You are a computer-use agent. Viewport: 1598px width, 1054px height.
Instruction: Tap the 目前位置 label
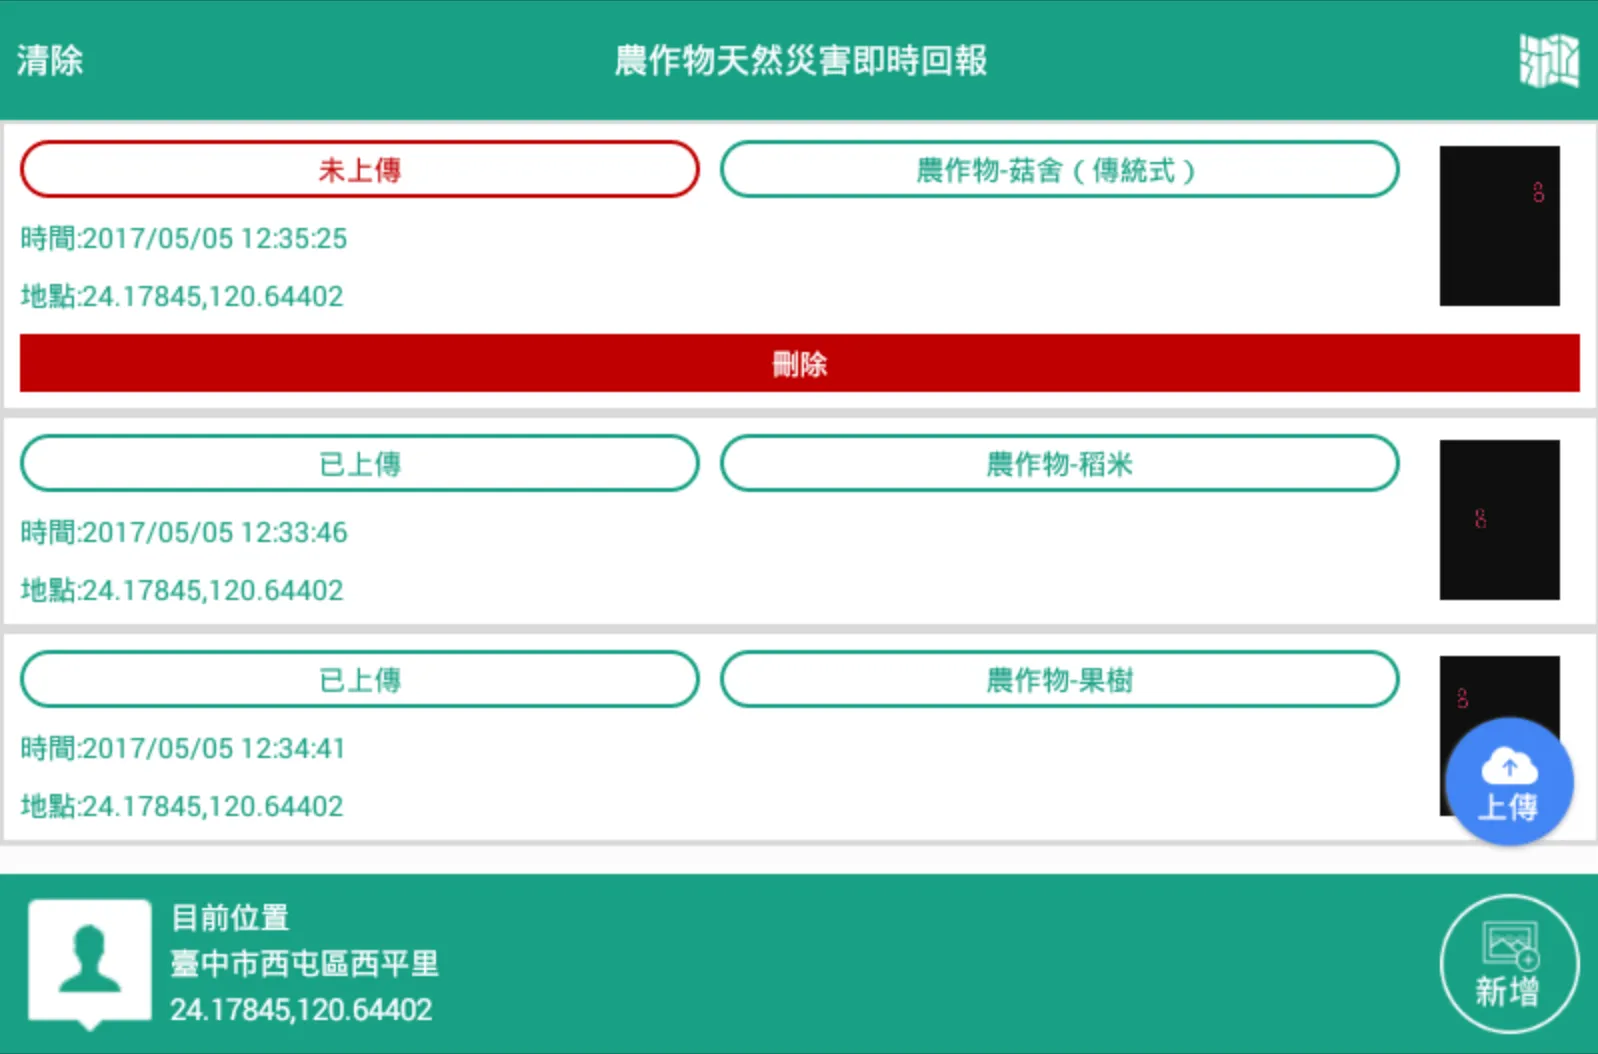tap(230, 917)
